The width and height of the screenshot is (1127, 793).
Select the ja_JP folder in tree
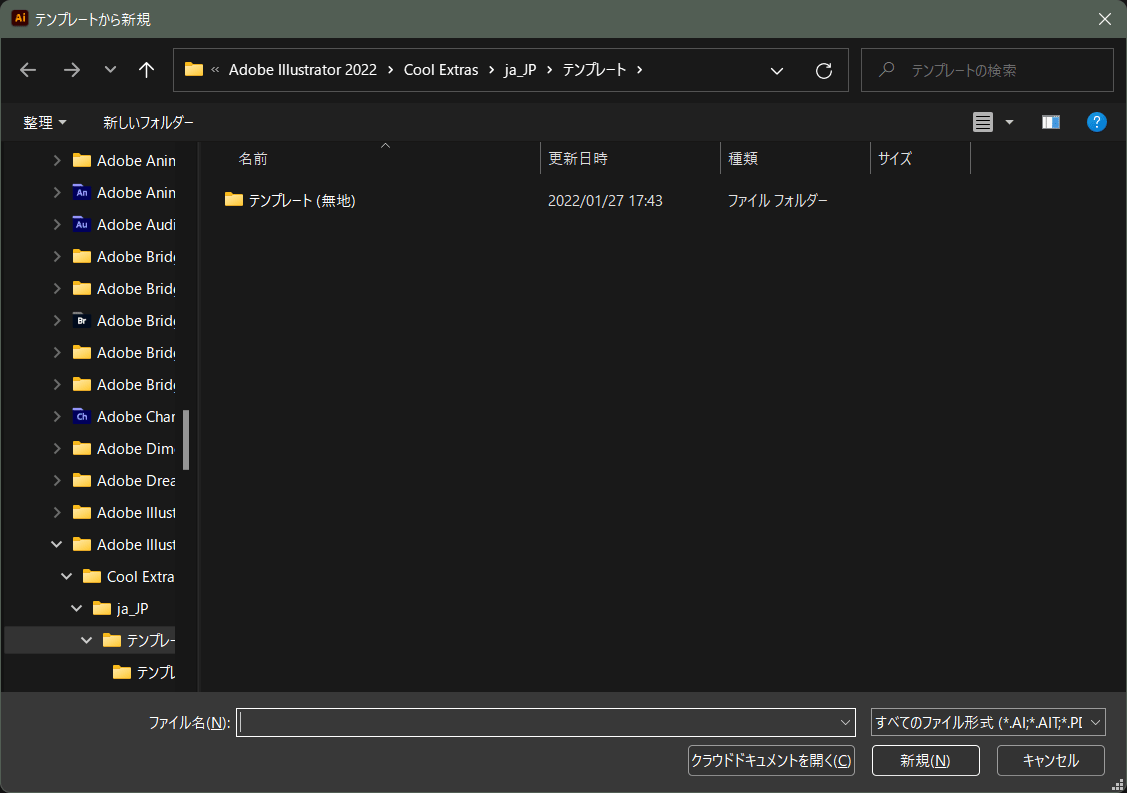click(x=120, y=608)
